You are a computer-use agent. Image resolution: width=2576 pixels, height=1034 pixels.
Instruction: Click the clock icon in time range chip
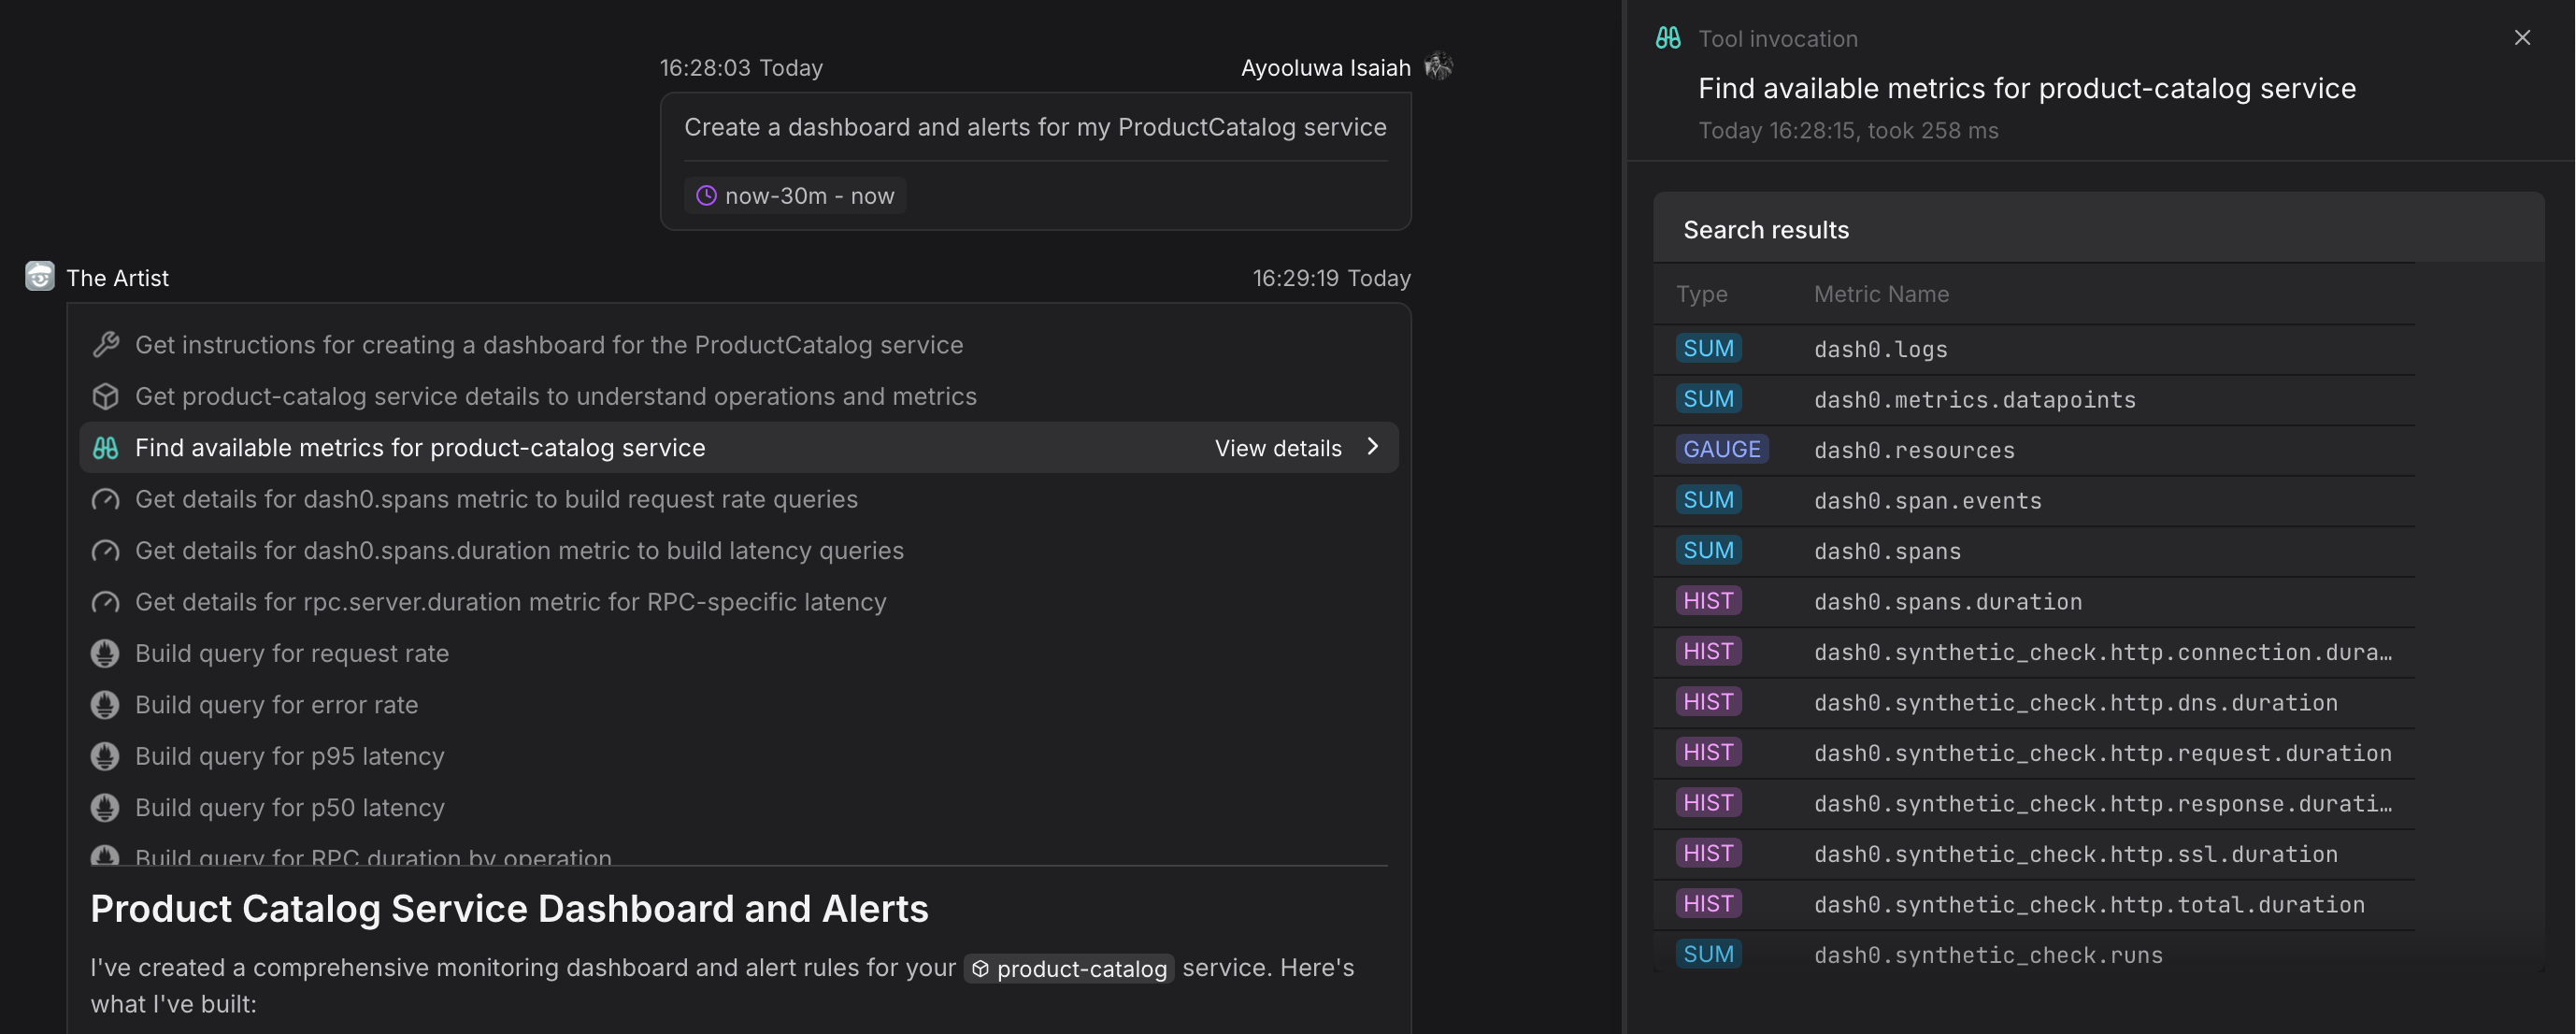coord(706,196)
